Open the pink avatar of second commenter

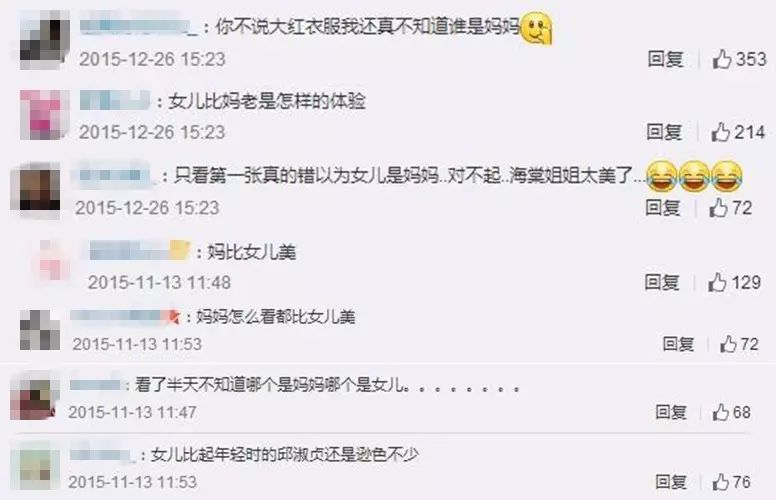(x=43, y=115)
